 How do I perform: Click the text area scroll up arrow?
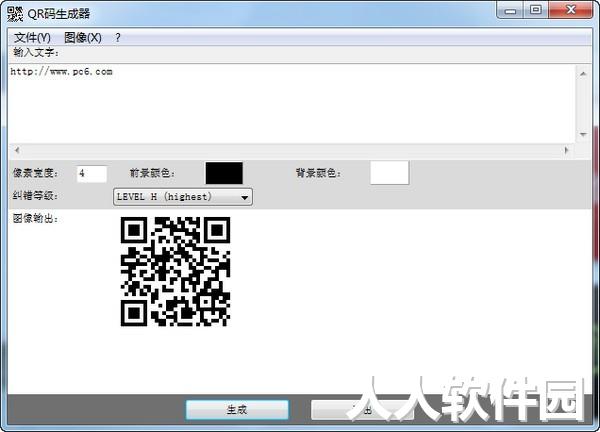click(583, 73)
